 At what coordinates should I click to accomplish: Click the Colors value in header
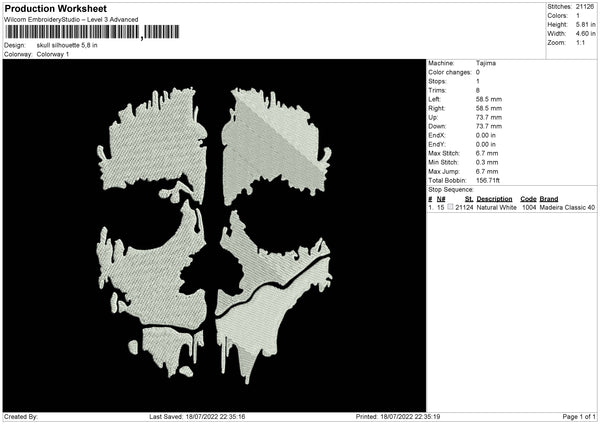578,16
